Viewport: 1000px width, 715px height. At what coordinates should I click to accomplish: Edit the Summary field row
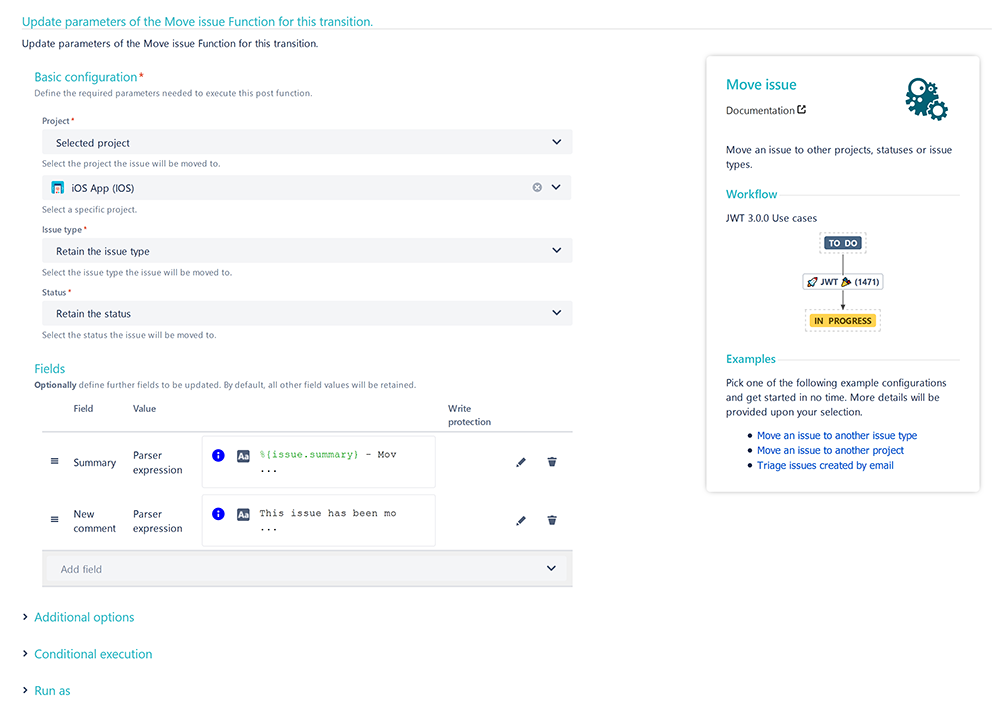point(521,462)
